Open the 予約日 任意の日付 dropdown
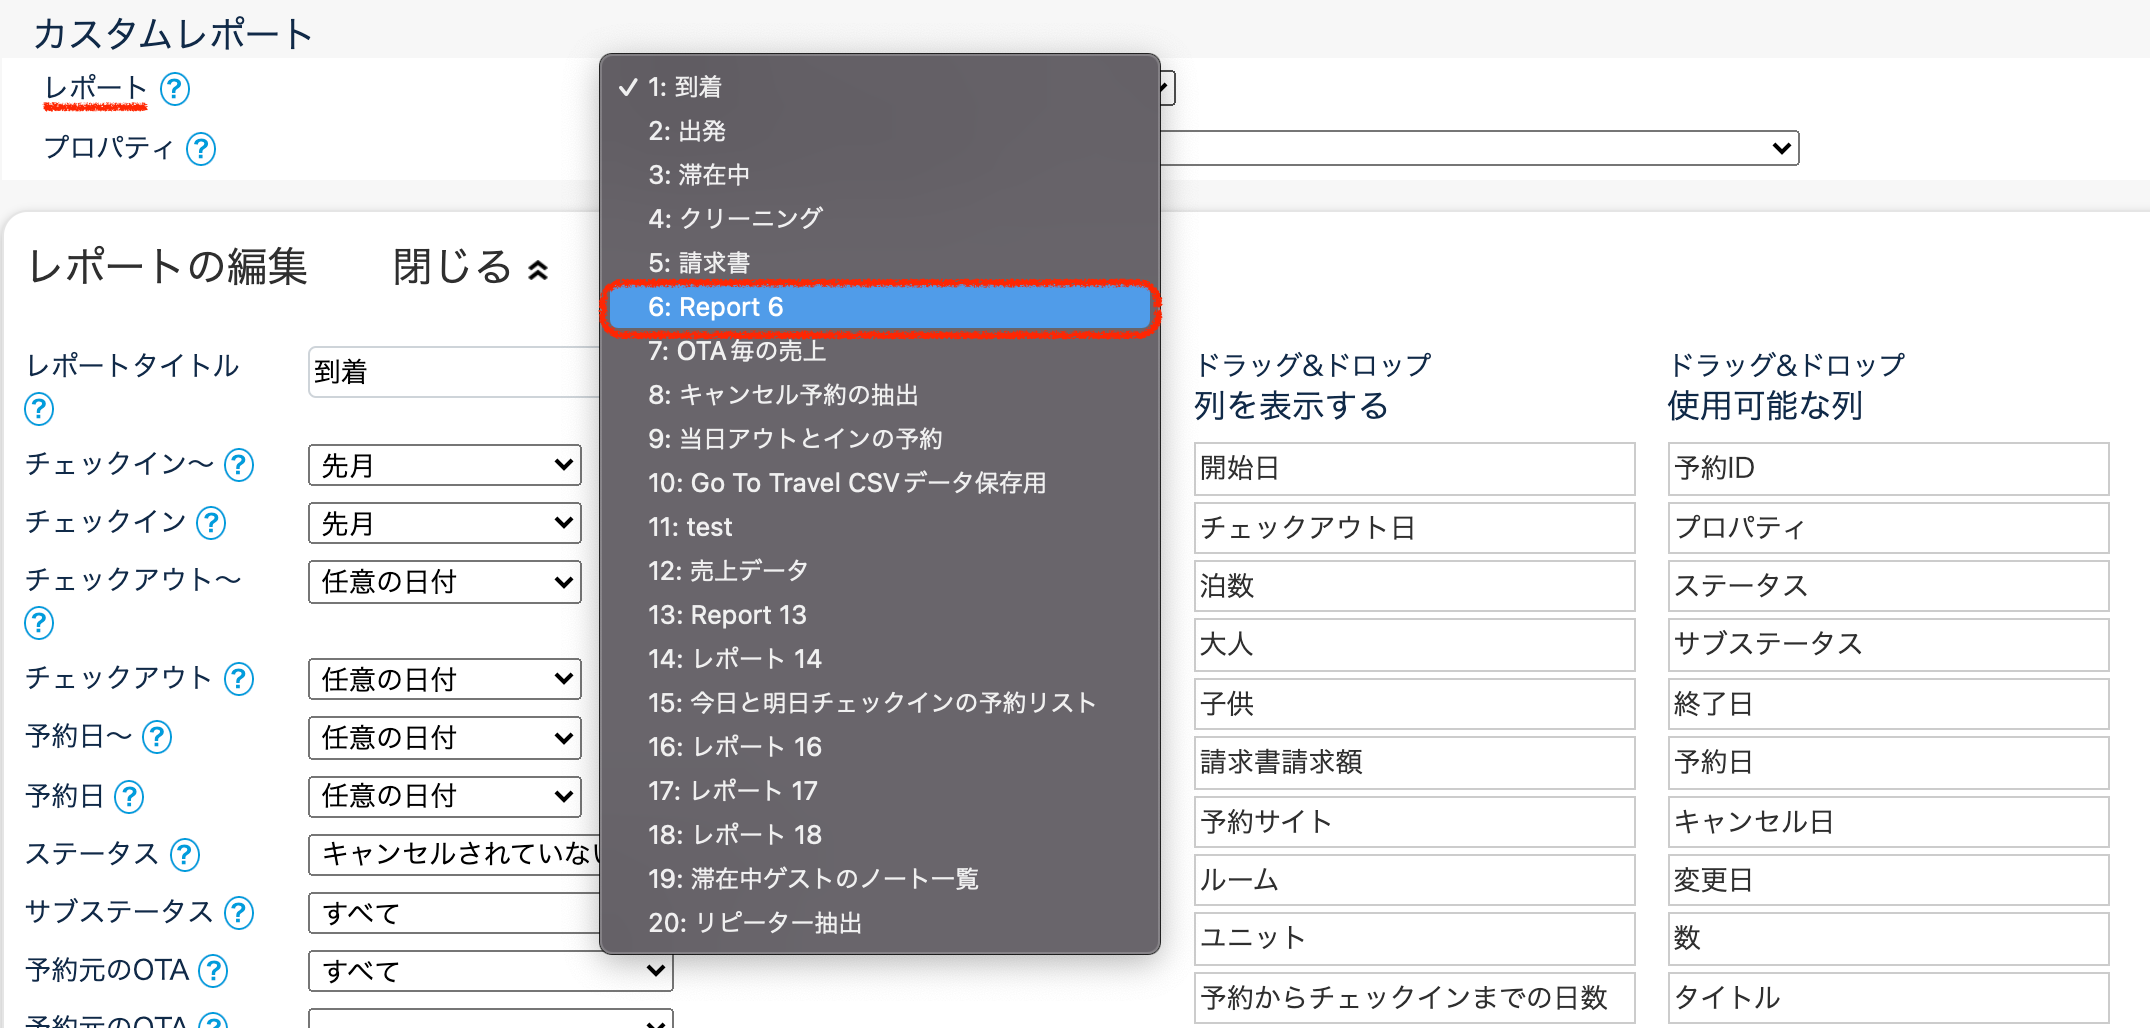 click(x=445, y=796)
